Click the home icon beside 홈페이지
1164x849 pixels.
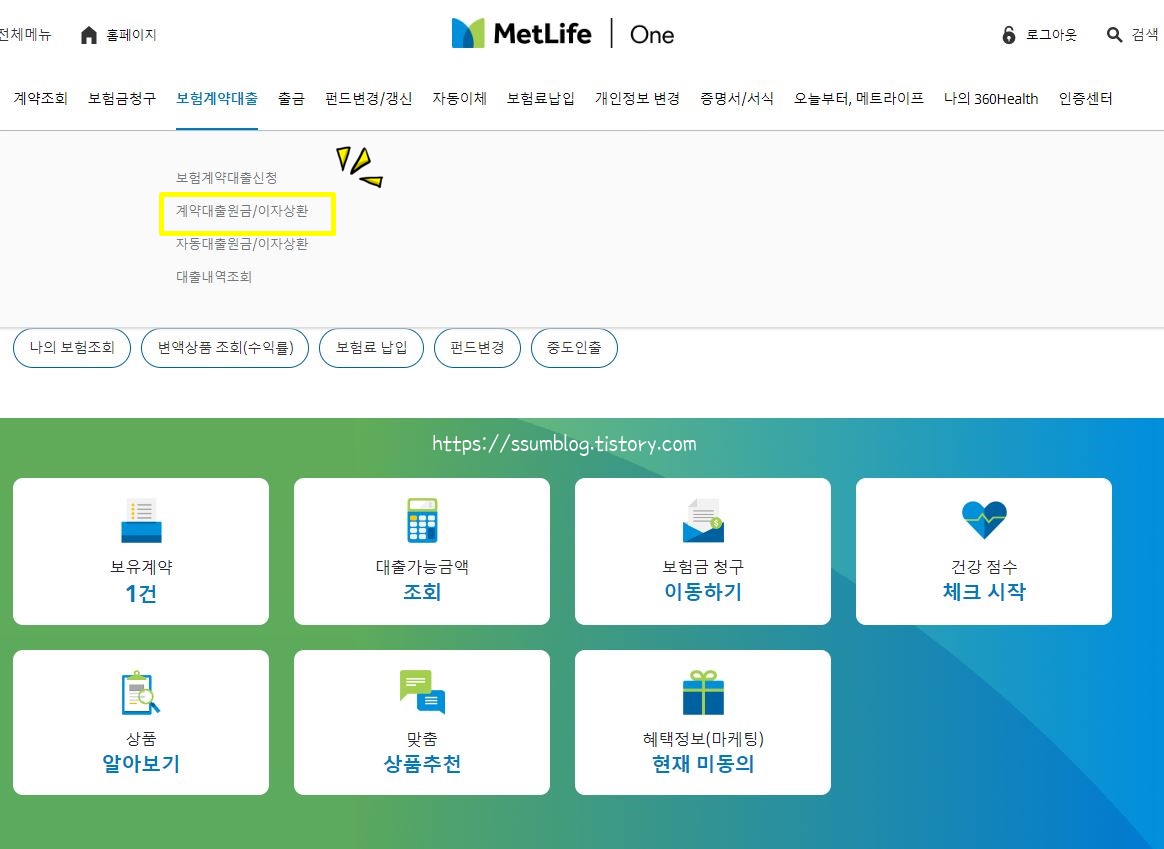(88, 35)
